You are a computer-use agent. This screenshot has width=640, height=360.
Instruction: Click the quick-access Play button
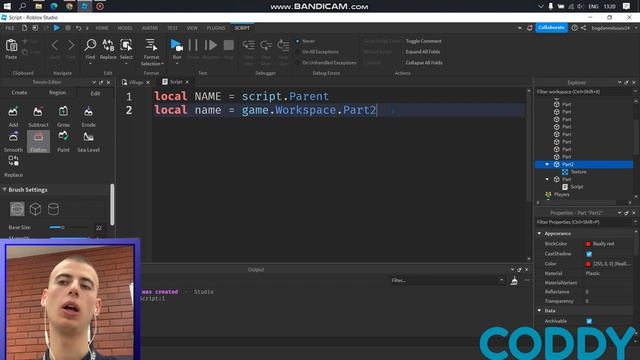pos(57,28)
